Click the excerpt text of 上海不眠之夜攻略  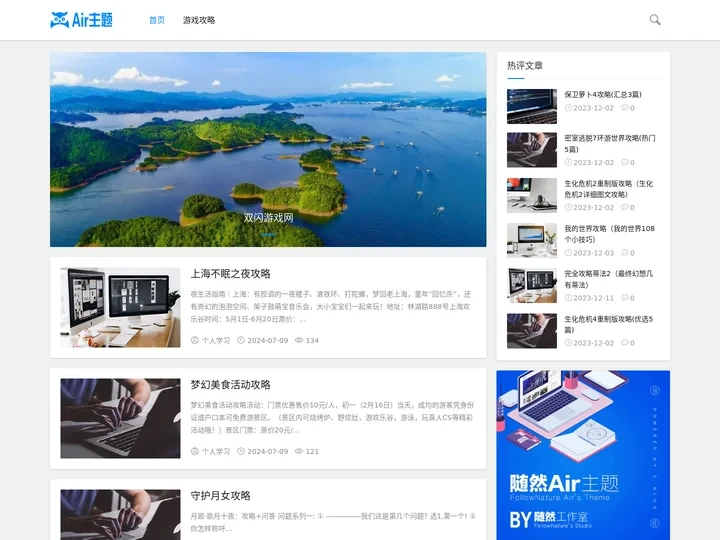(x=331, y=306)
